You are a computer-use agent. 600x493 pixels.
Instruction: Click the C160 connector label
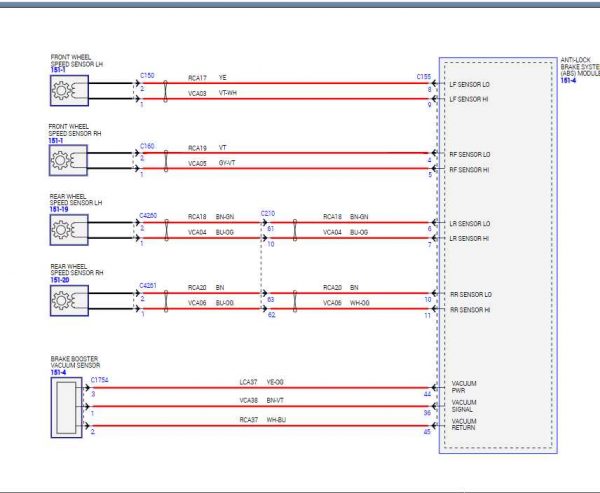click(147, 146)
